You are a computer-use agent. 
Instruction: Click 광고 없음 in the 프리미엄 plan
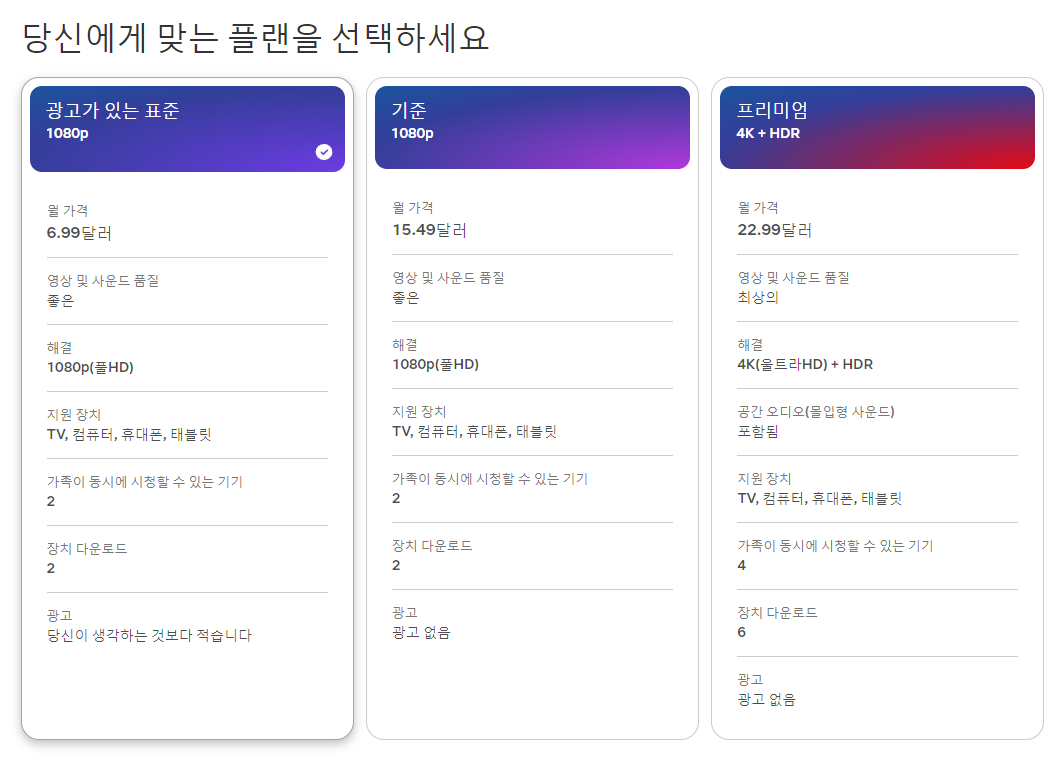click(x=766, y=699)
